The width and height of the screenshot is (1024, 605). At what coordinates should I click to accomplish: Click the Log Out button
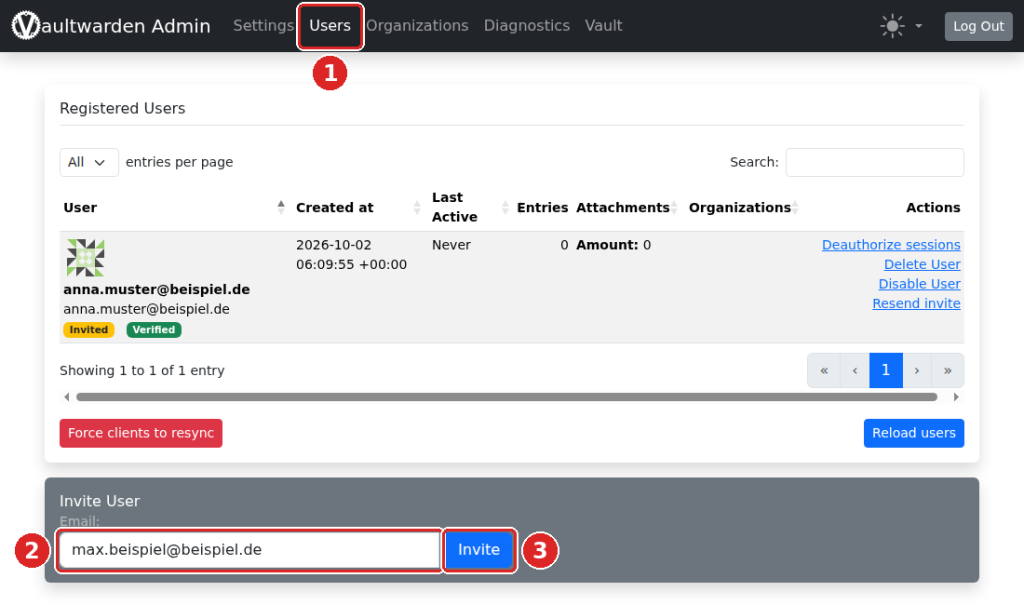(x=978, y=26)
